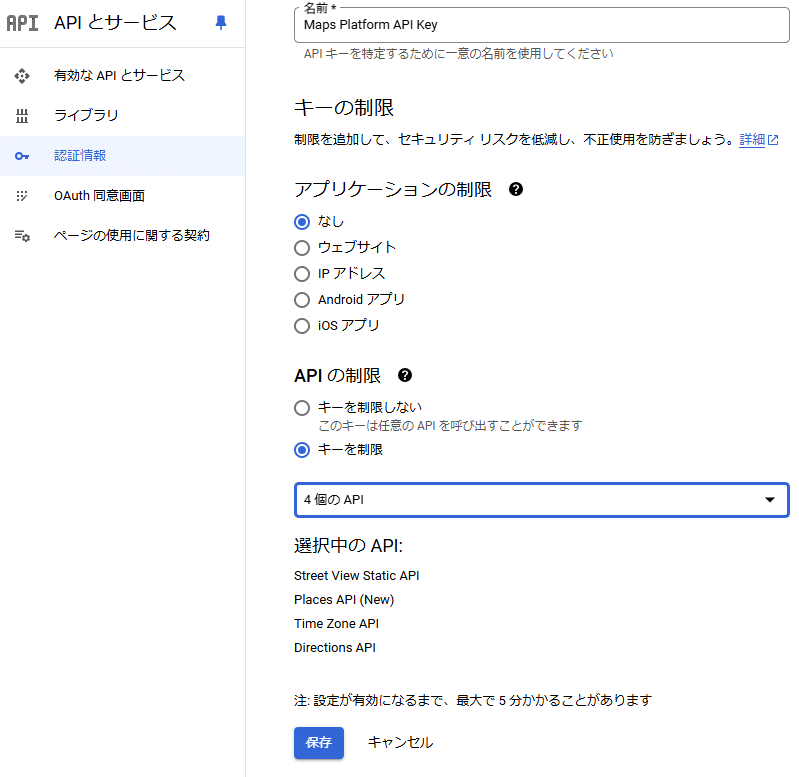Choose the IP アドレス radio option

pos(302,274)
